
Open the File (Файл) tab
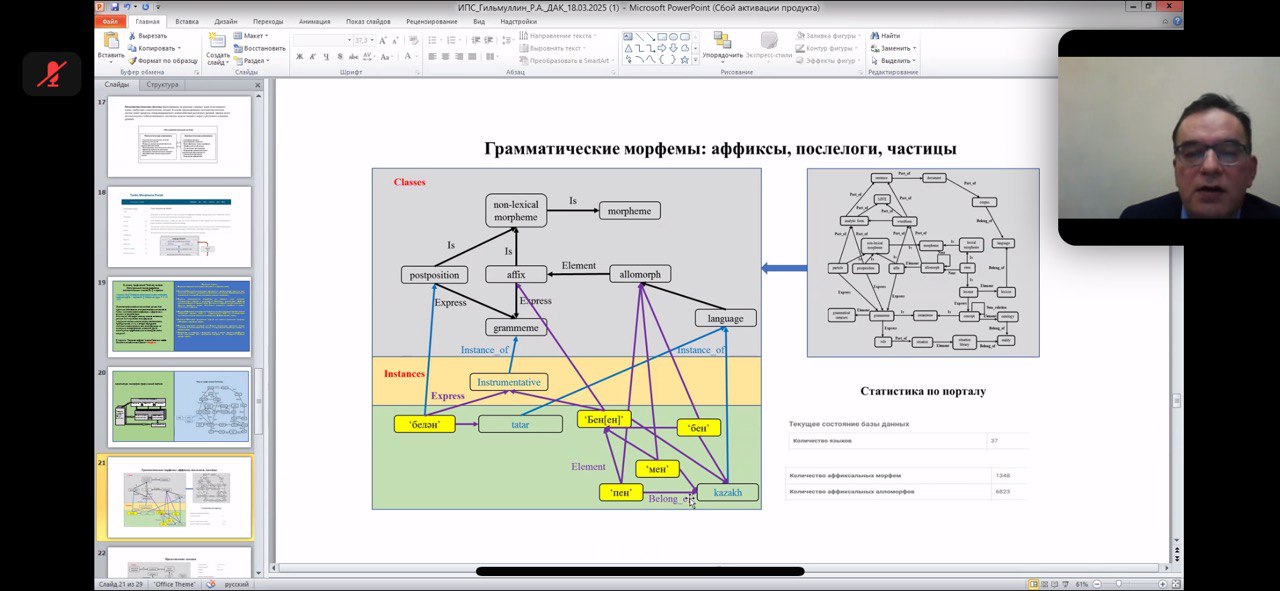110,21
